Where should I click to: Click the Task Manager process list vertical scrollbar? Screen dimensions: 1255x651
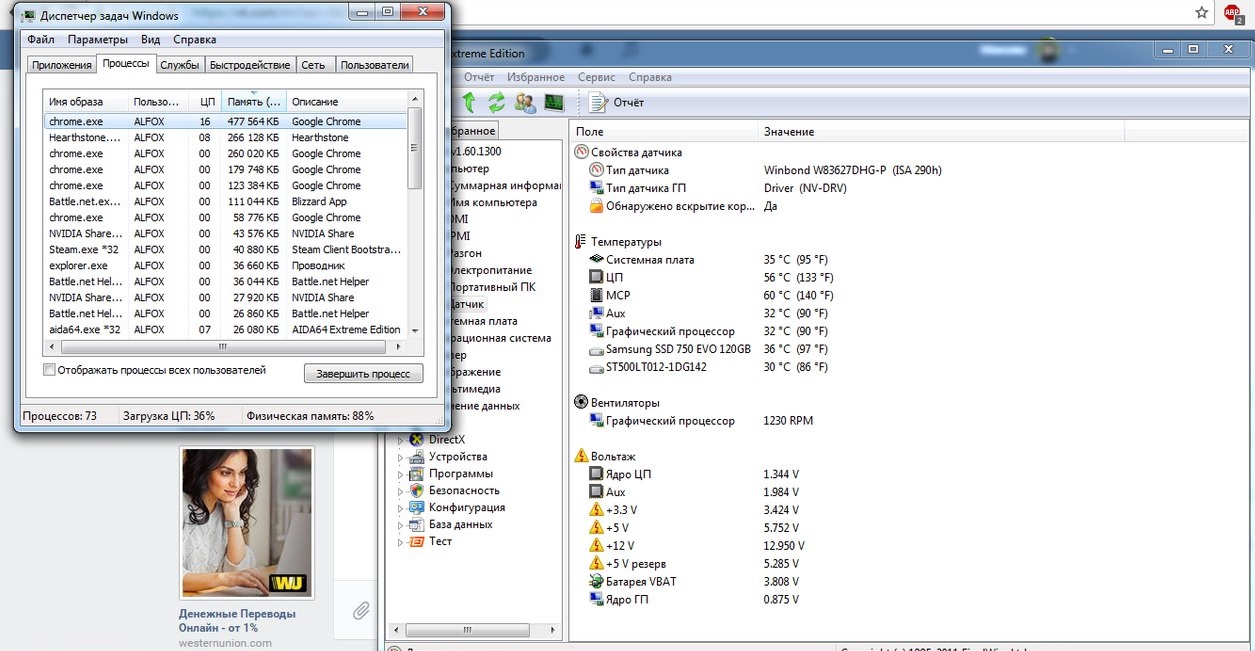(415, 213)
